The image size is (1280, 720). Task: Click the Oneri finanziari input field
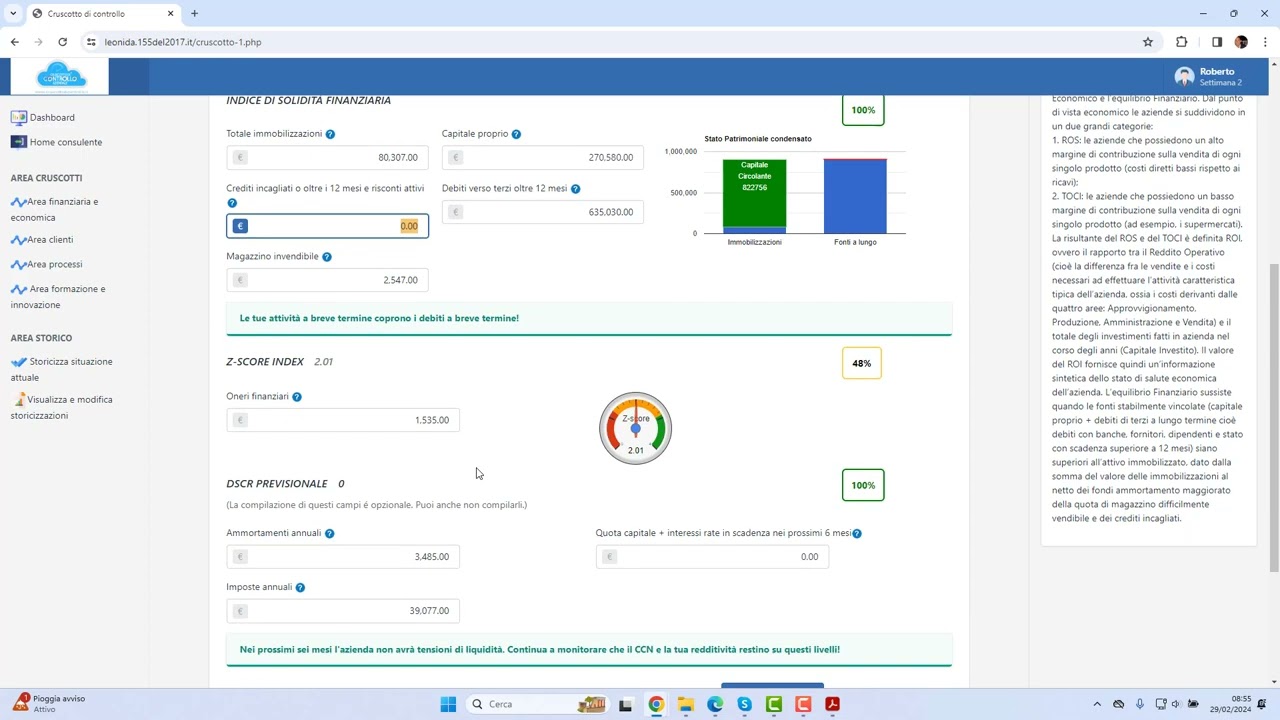pyautogui.click(x=343, y=420)
